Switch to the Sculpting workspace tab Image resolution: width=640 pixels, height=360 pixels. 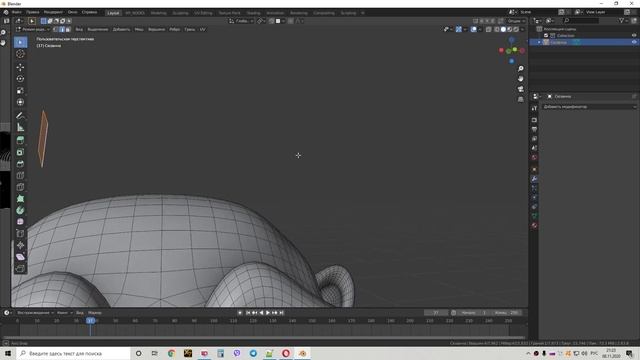click(180, 13)
